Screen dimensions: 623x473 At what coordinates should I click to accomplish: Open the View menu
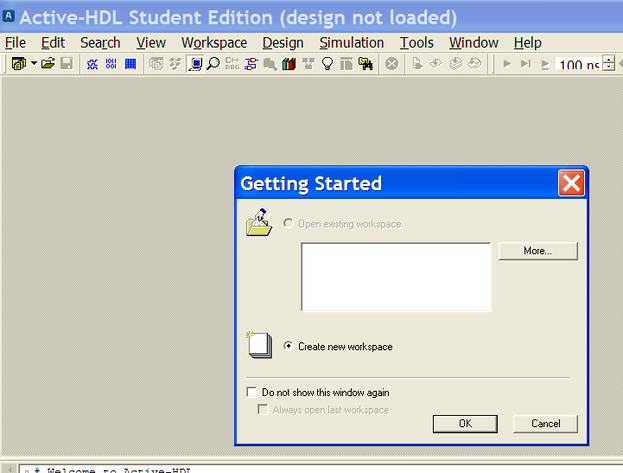(151, 43)
